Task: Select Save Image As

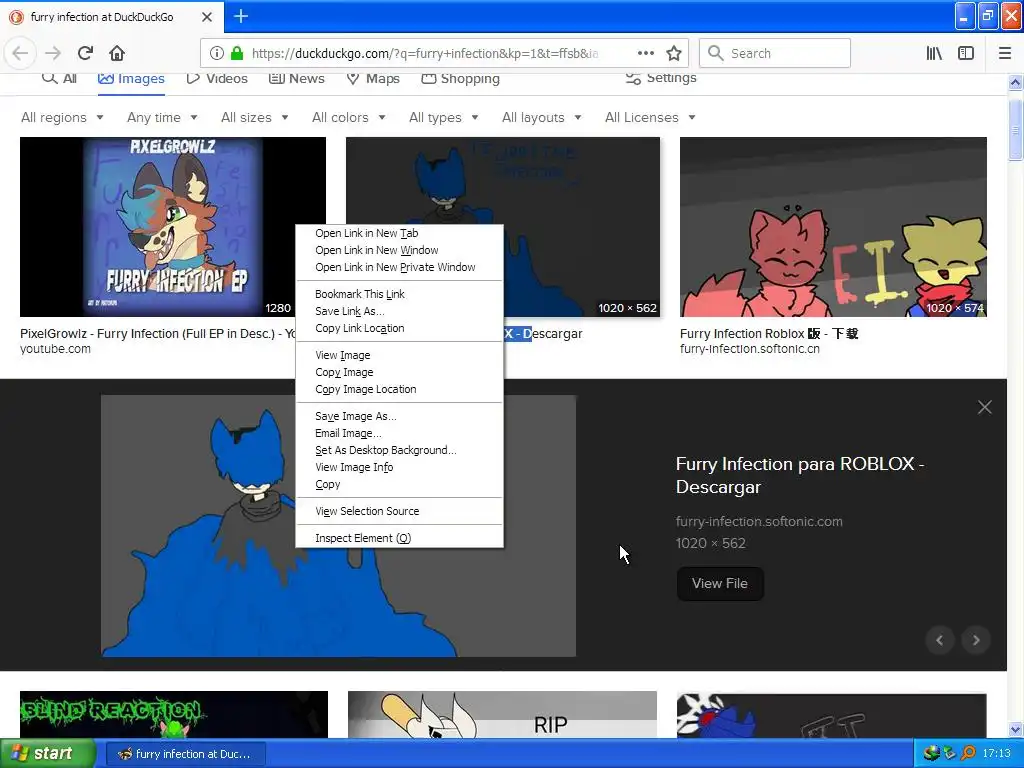Action: click(x=399, y=415)
